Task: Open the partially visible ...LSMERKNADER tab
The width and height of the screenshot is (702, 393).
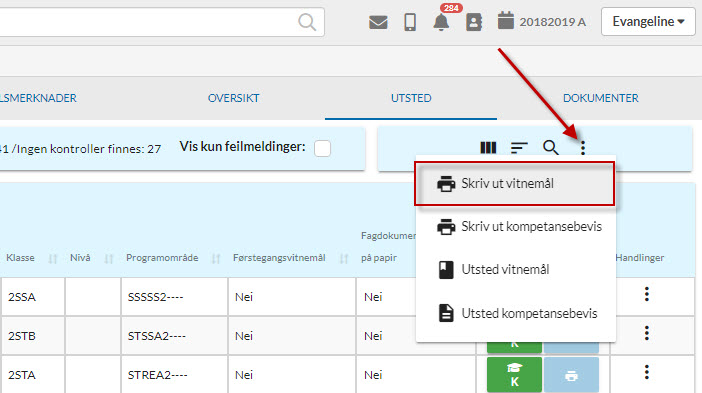Action: click(38, 98)
